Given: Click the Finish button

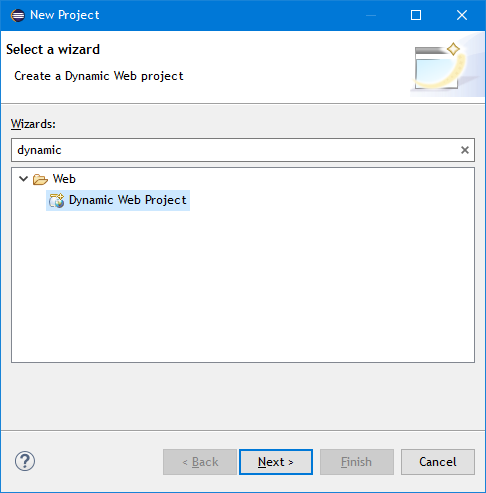Looking at the screenshot, I should coord(357,462).
